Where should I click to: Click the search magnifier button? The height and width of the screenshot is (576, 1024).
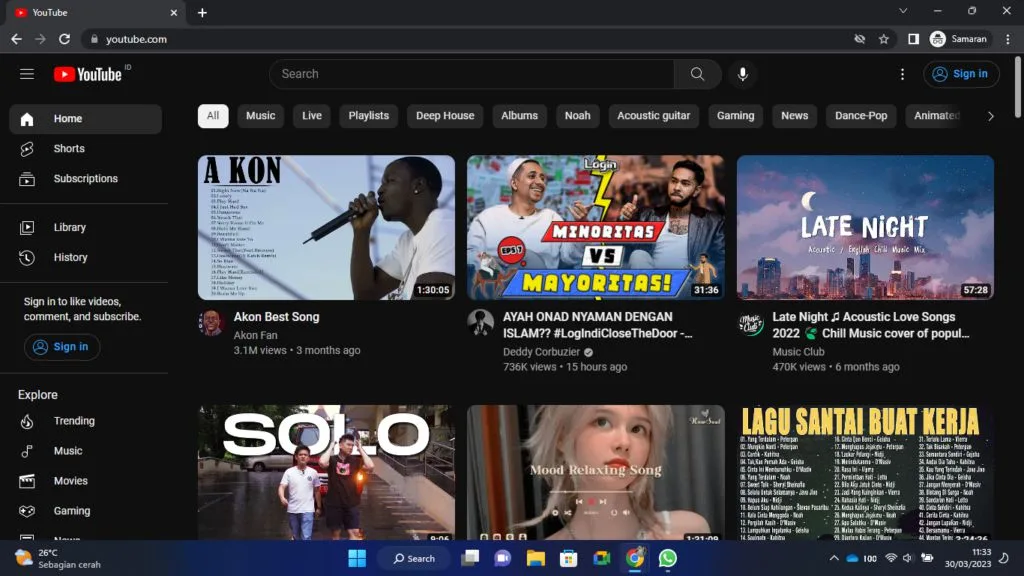click(x=697, y=74)
